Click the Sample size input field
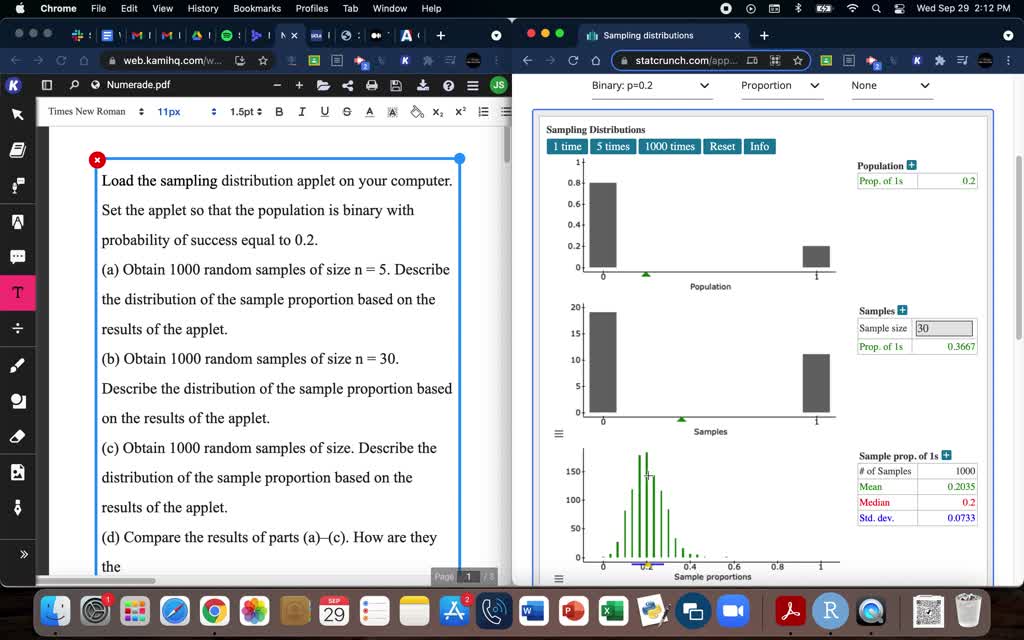1024x640 pixels. tap(944, 328)
